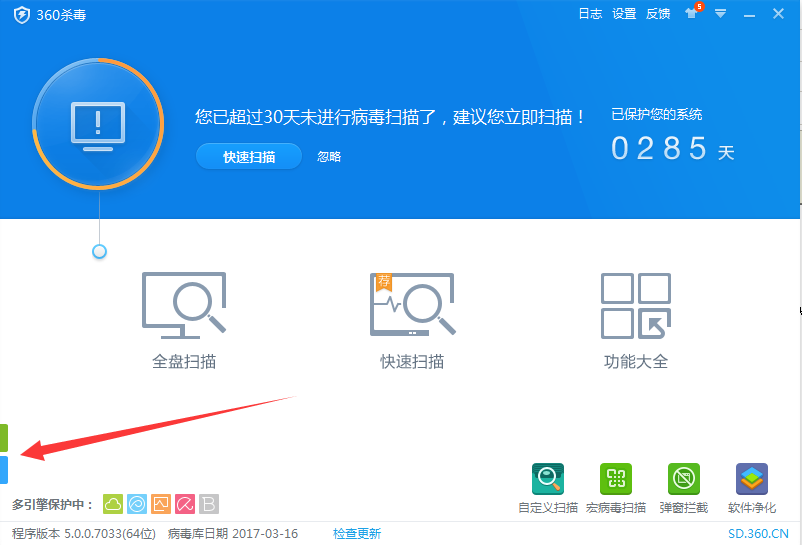Image resolution: width=802 pixels, height=545 pixels.
Task: Open 宏病毒扫描 macro virus scan tool
Action: pyautogui.click(x=616, y=488)
